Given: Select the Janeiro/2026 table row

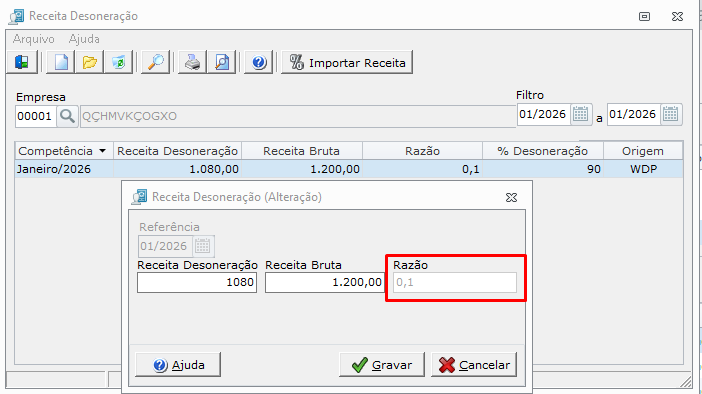Looking at the screenshot, I should point(349,169).
